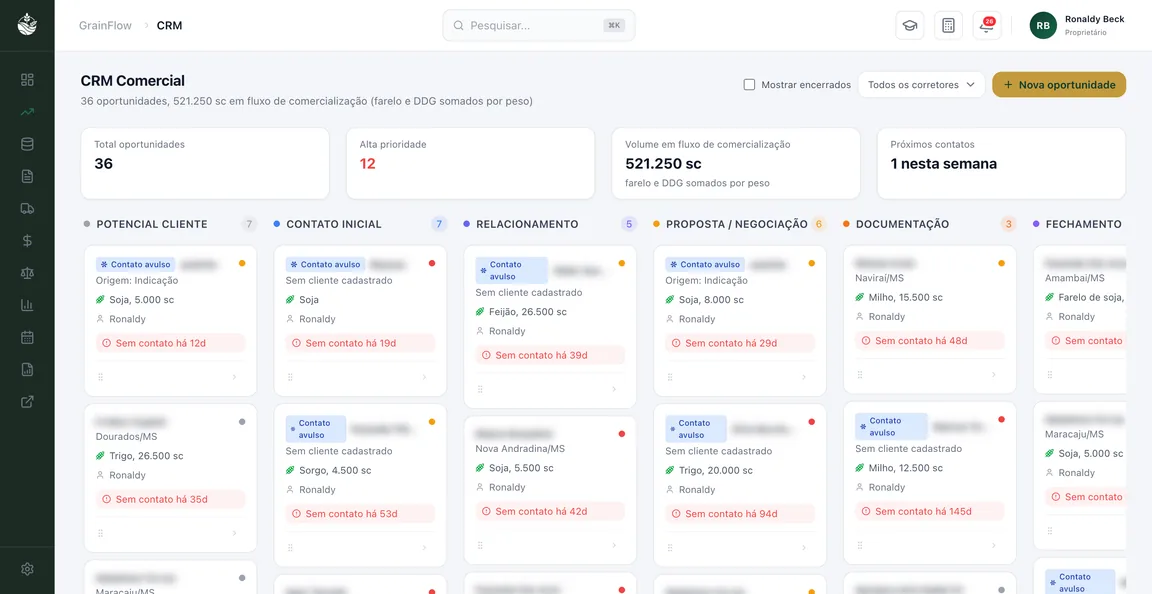Open the dashboard grid icon in sidebar
The width and height of the screenshot is (1152, 594).
tap(27, 79)
